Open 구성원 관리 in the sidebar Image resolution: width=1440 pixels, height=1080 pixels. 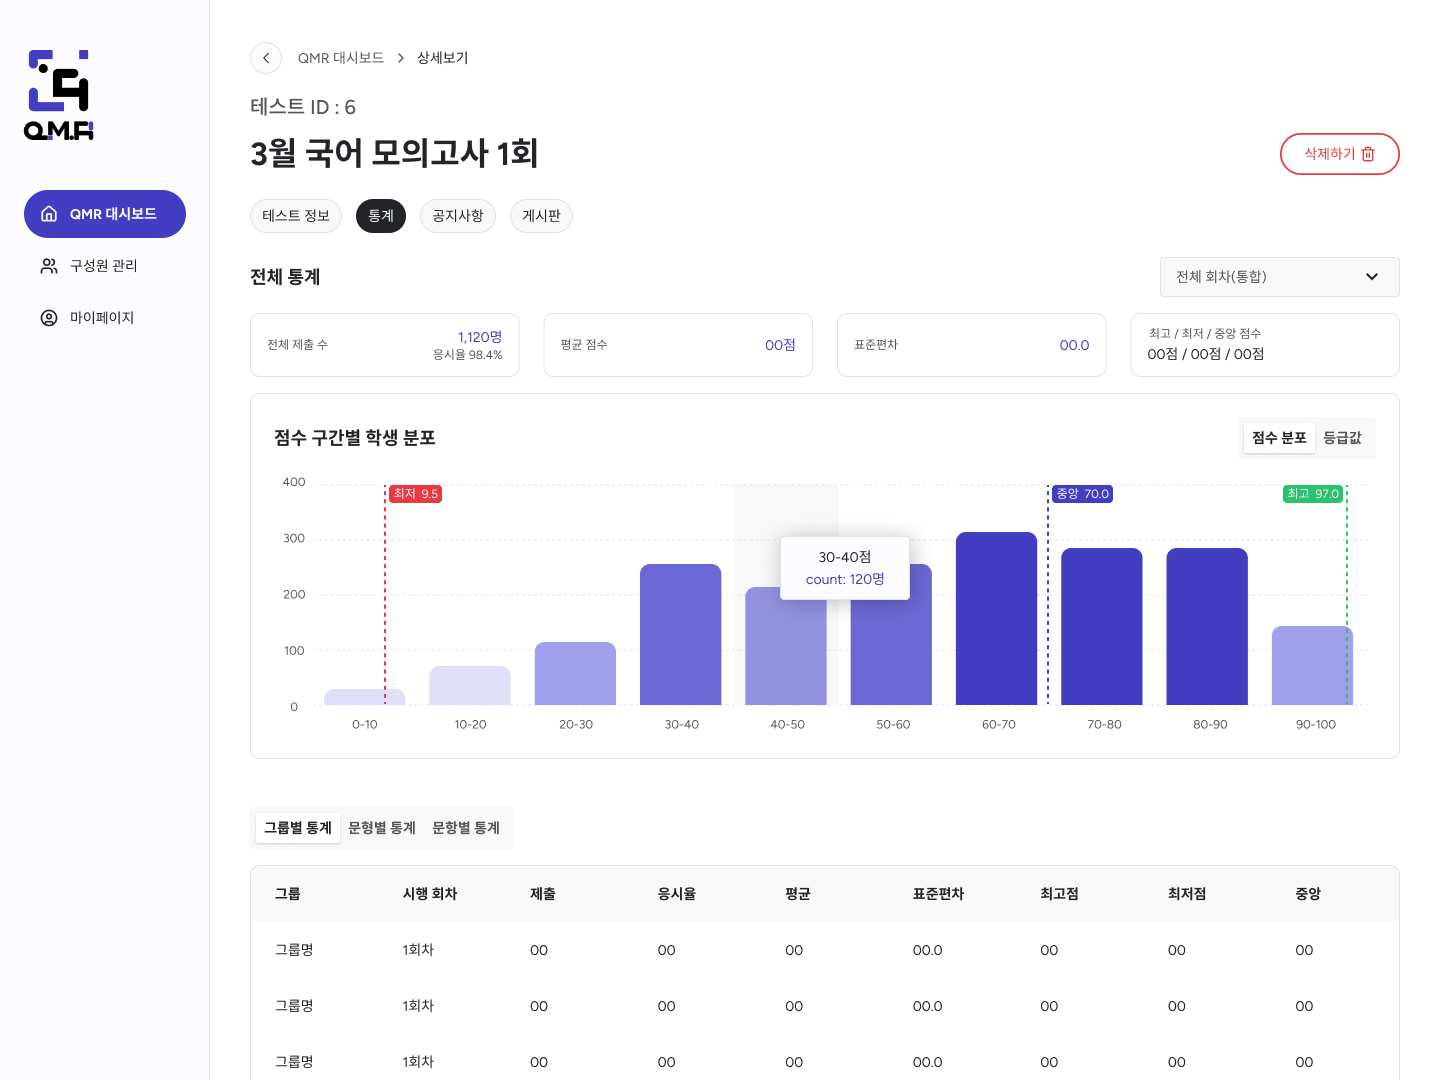[105, 266]
